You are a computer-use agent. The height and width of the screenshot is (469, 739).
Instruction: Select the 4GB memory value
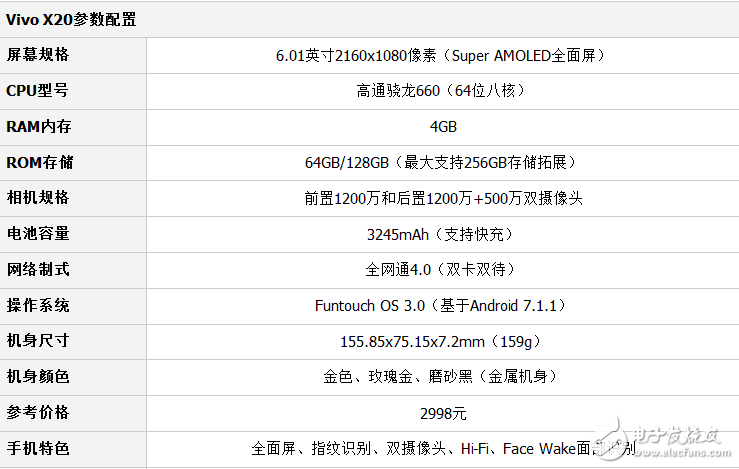tap(443, 127)
